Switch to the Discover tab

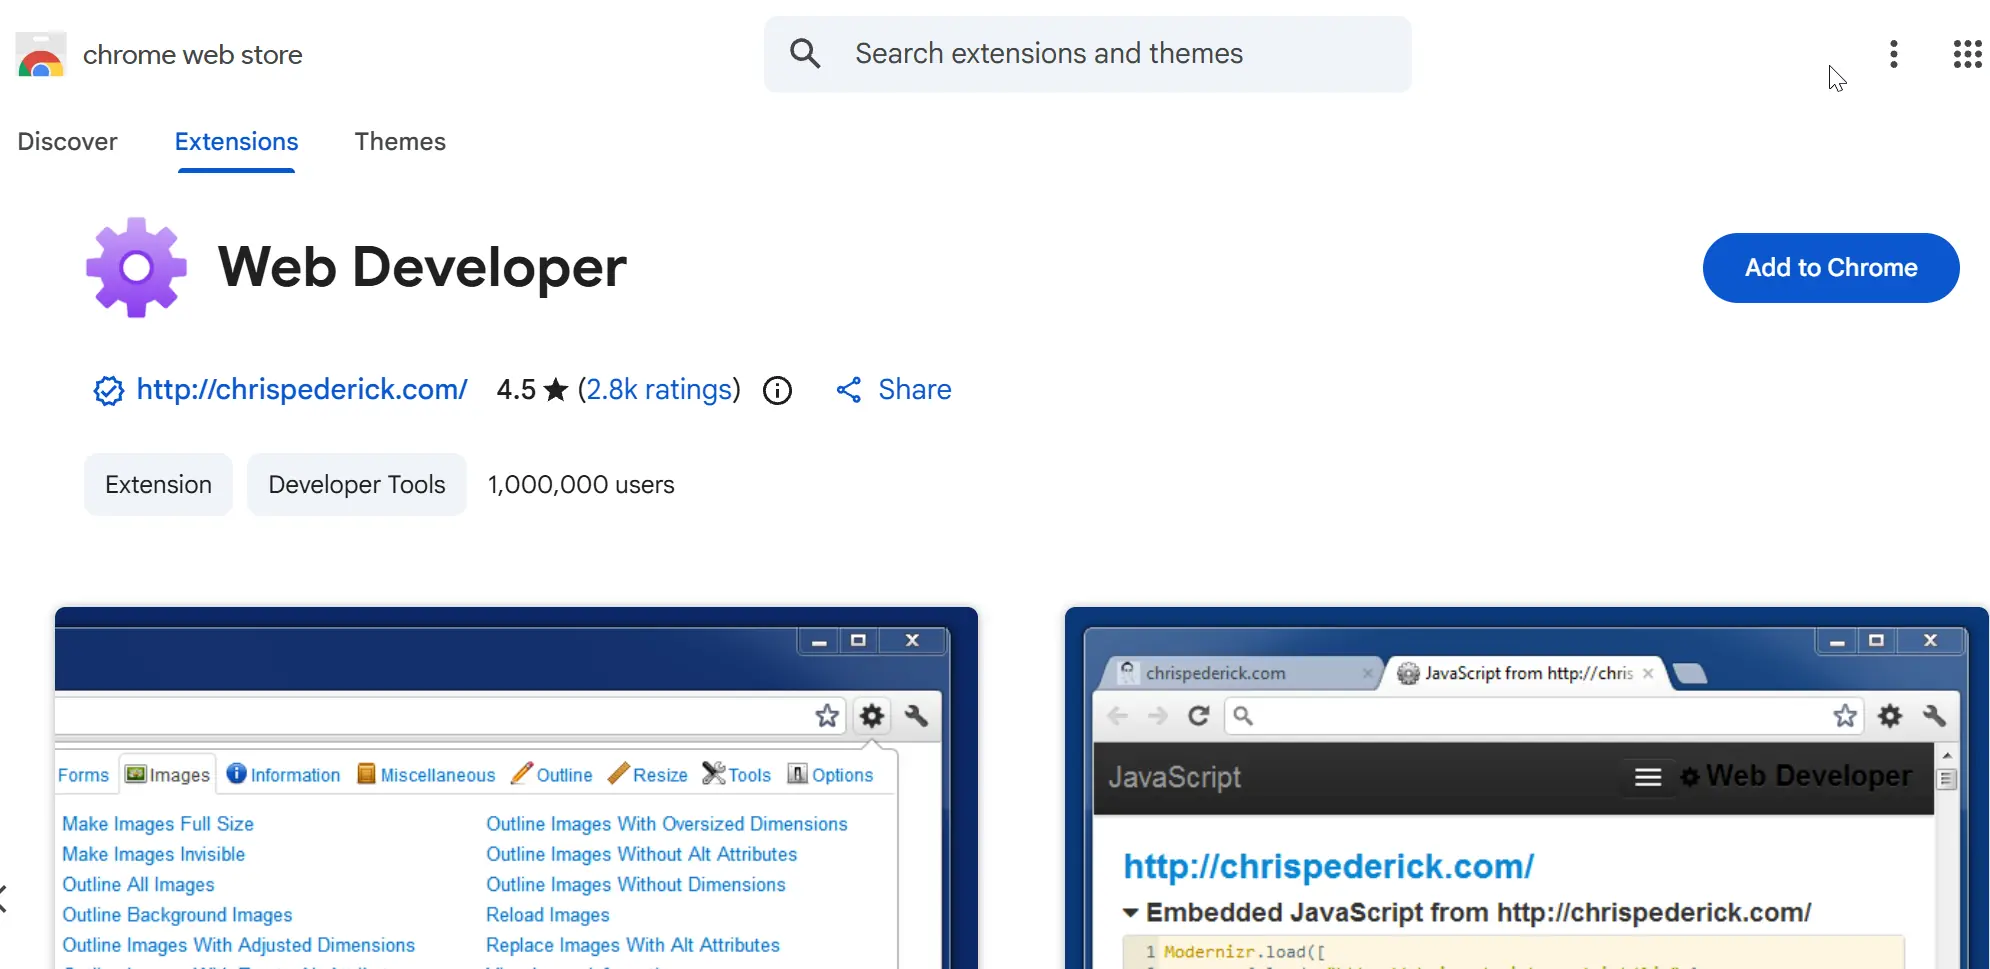pos(67,142)
